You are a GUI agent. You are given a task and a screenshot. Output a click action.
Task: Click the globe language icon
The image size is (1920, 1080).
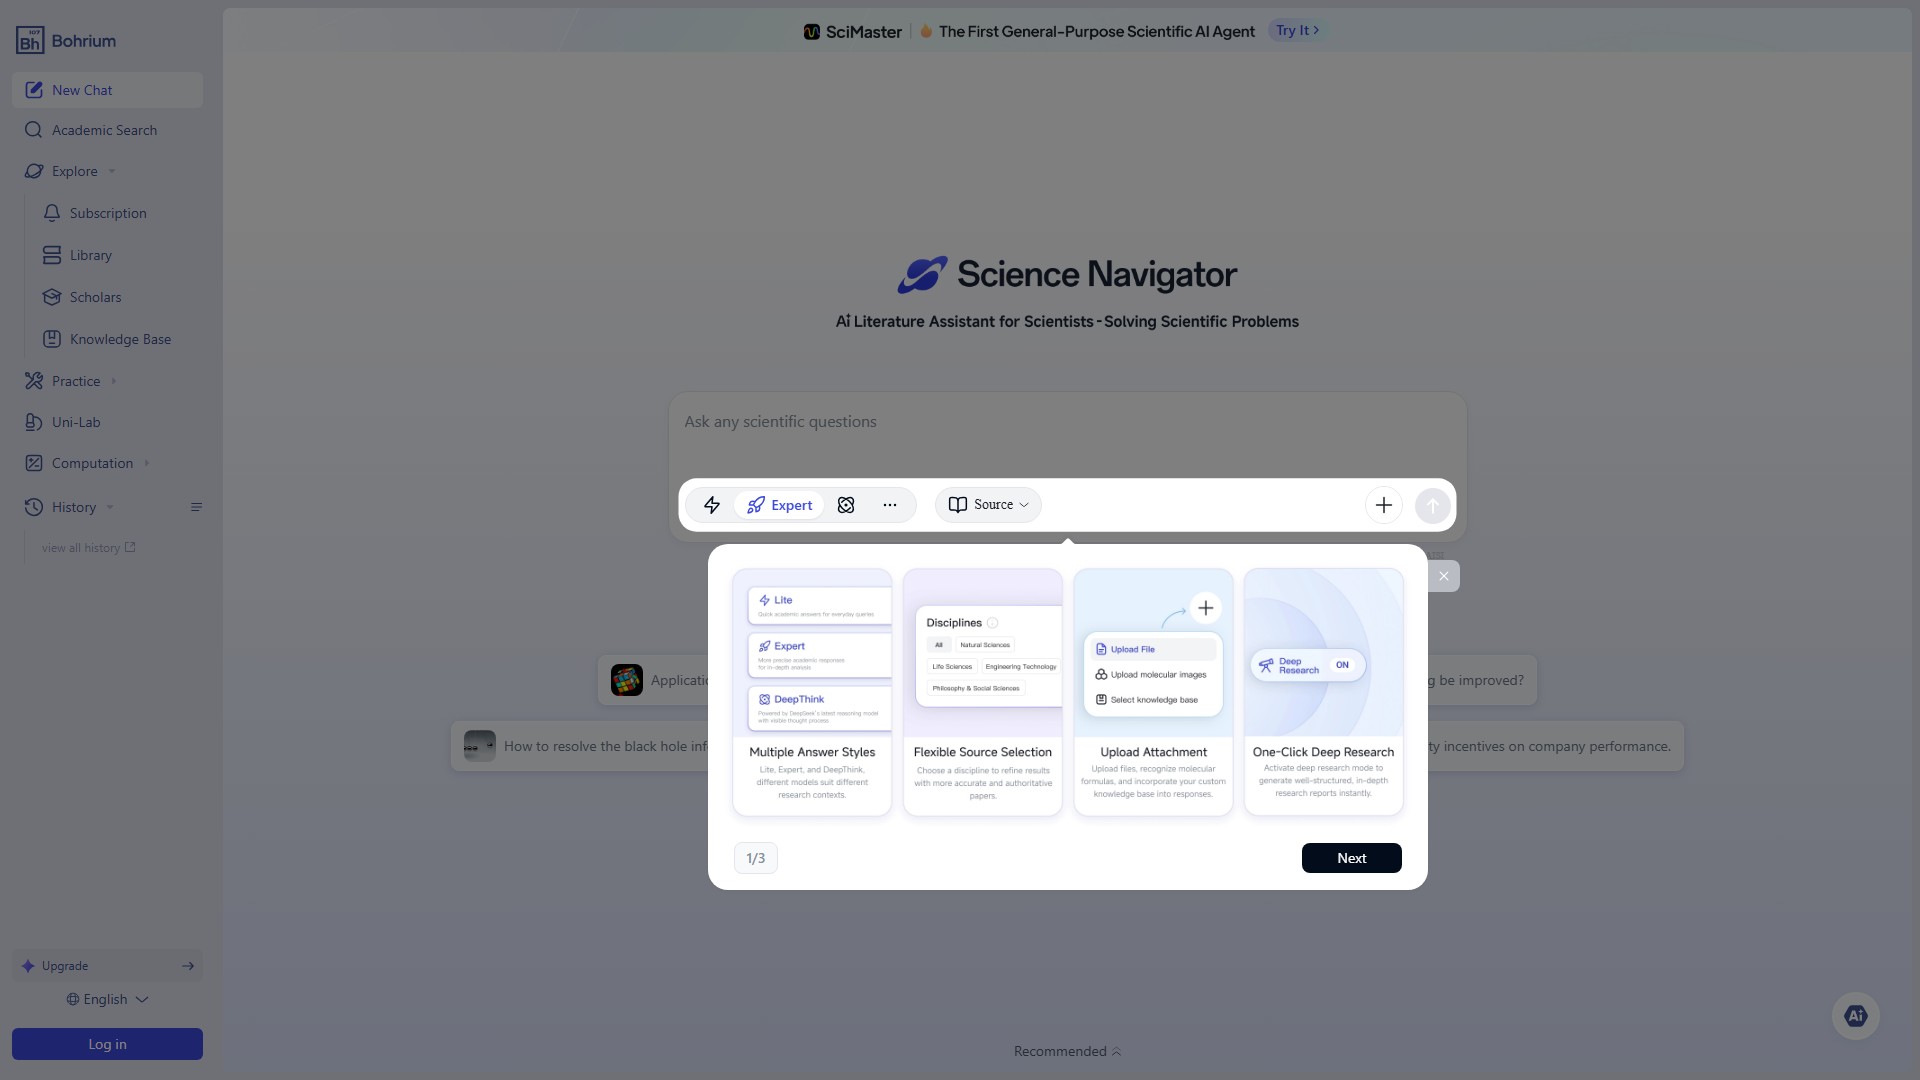tap(73, 999)
